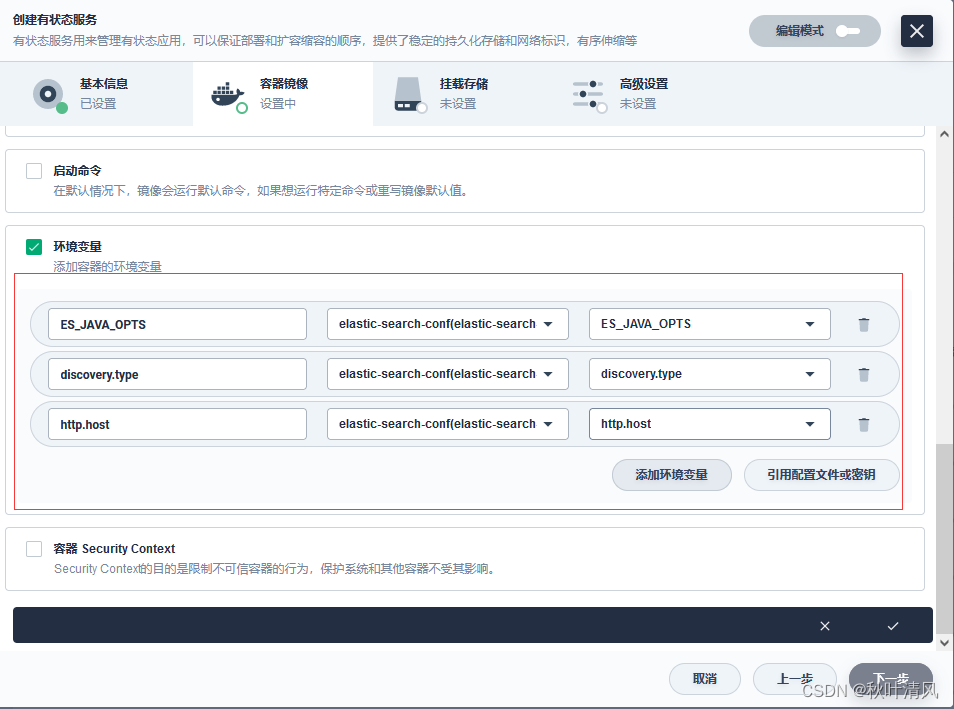Click 引用配置文件或密钥
The height and width of the screenshot is (709, 954).
pos(820,475)
